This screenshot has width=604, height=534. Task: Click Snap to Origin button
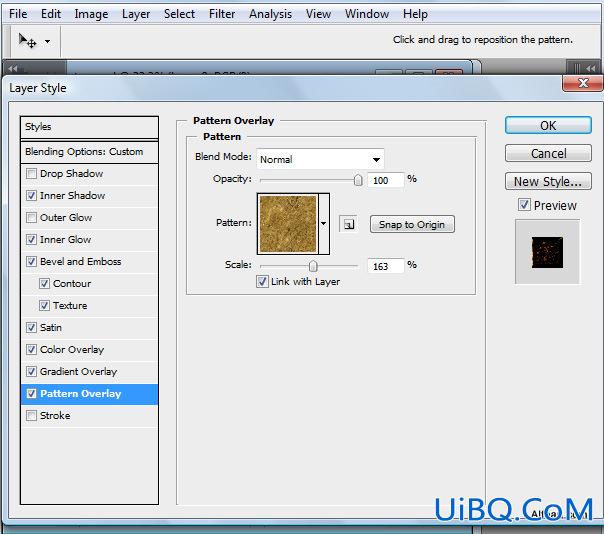[412, 224]
